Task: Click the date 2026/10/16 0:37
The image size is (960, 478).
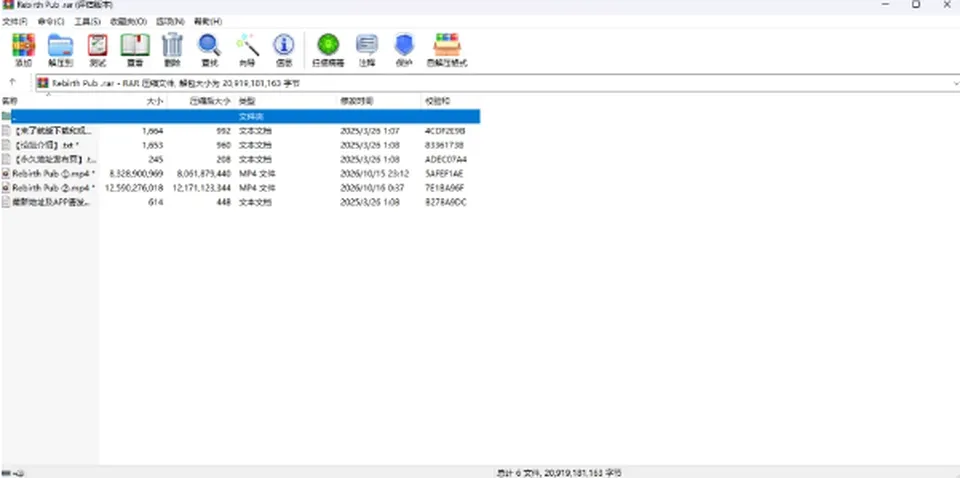Action: 372,187
